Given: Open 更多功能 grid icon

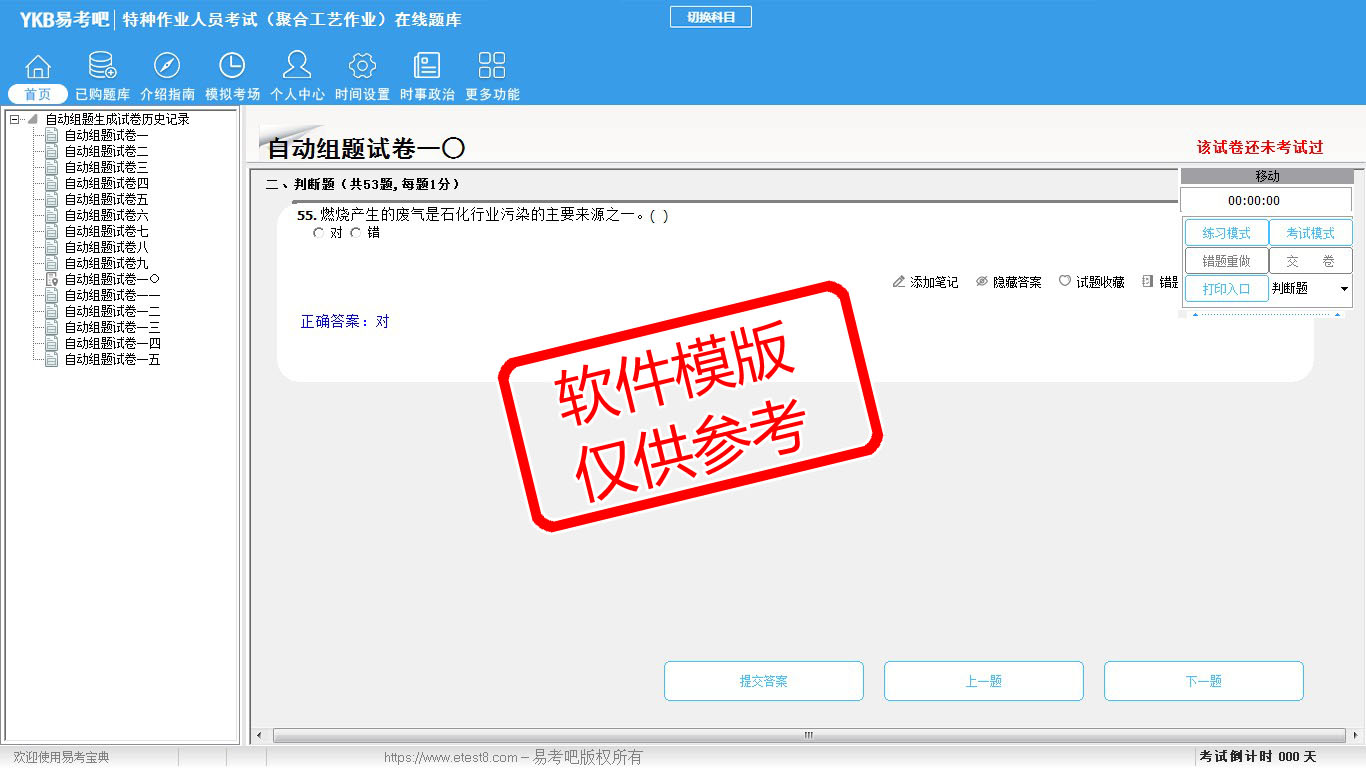Looking at the screenshot, I should pos(492,67).
